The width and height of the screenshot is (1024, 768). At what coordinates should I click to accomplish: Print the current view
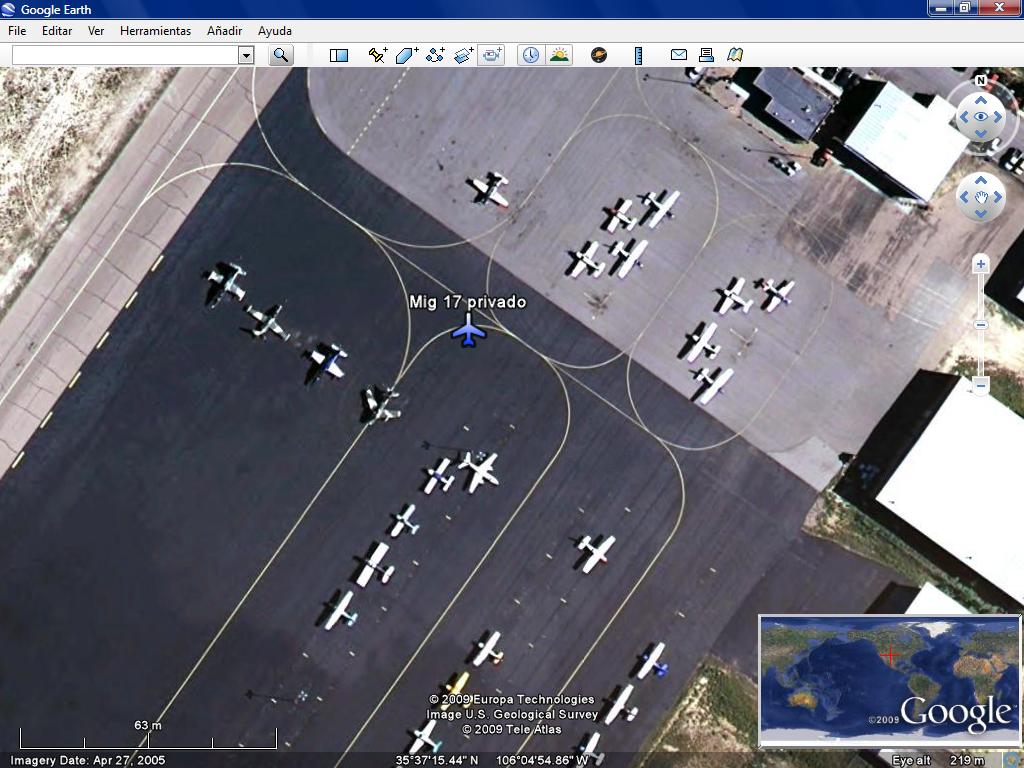pyautogui.click(x=707, y=55)
